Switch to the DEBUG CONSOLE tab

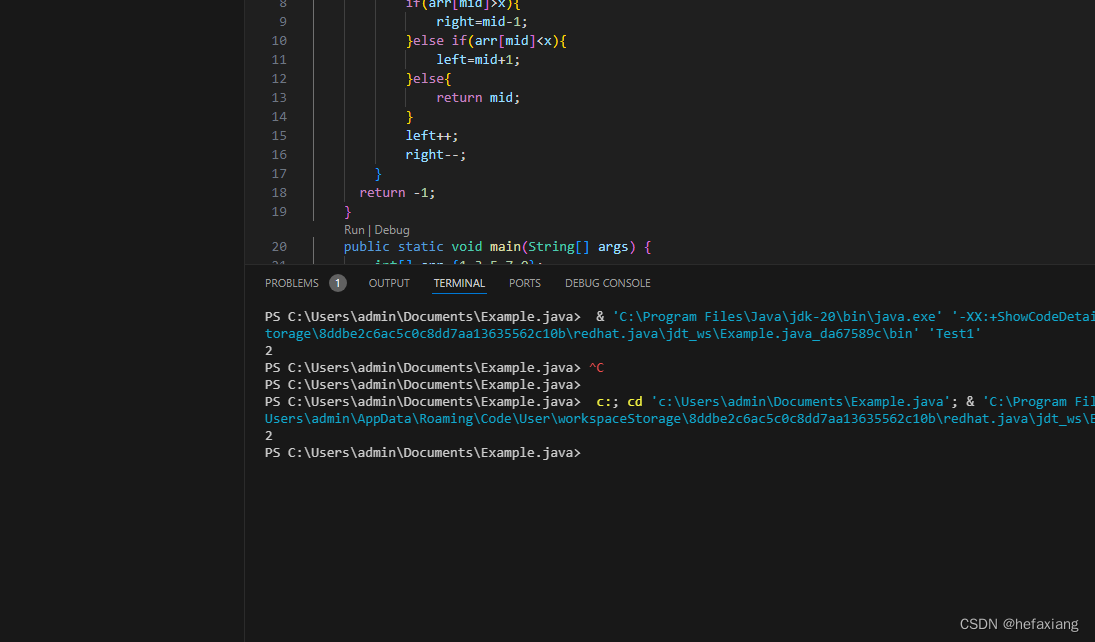tap(607, 282)
